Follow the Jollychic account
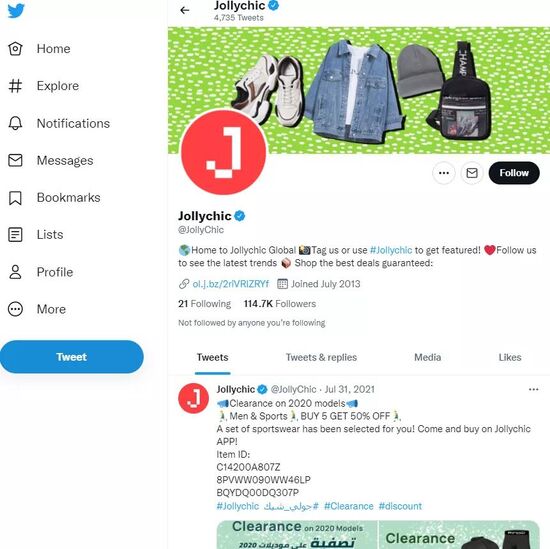550x549 pixels. pyautogui.click(x=514, y=173)
